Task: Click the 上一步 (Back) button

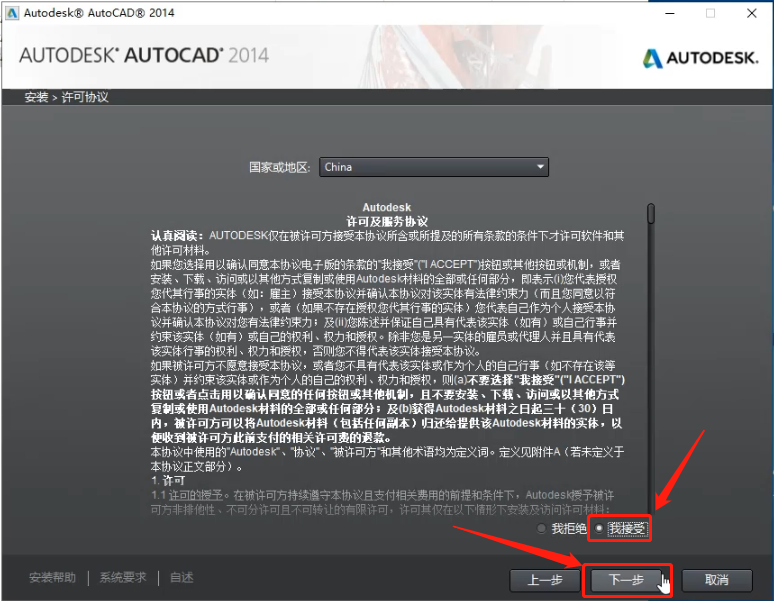Action: click(x=545, y=580)
